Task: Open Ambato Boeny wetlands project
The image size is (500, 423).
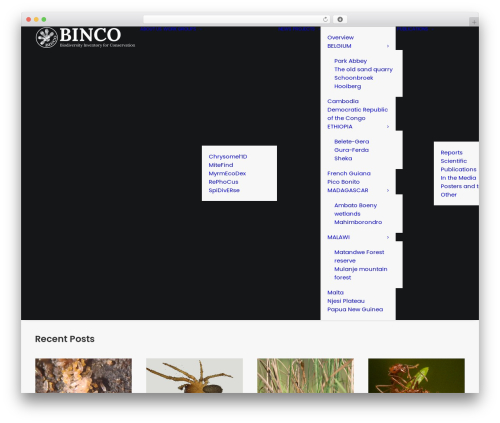Action: click(x=355, y=210)
